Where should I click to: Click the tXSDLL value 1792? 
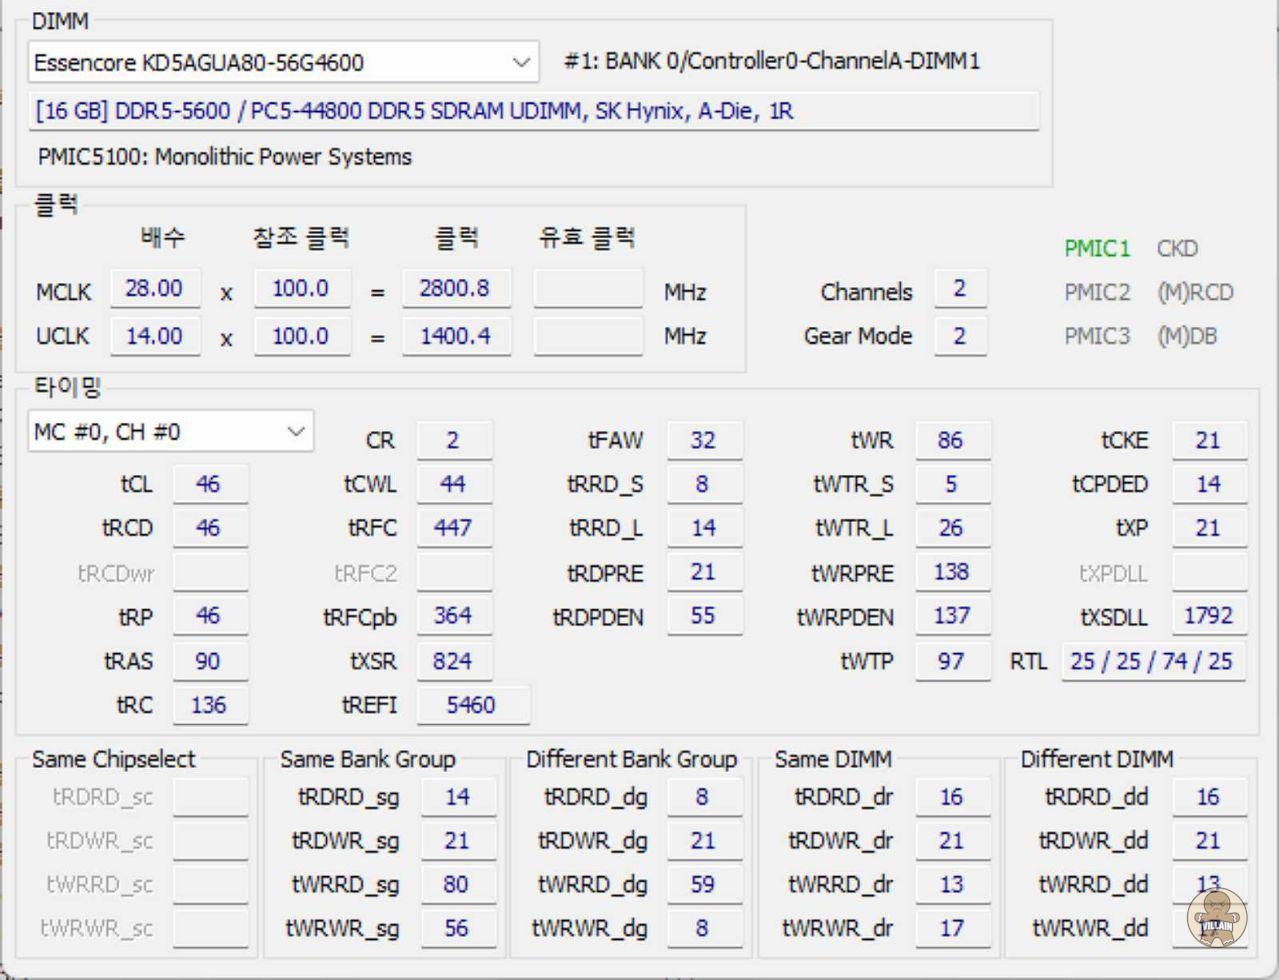1208,616
